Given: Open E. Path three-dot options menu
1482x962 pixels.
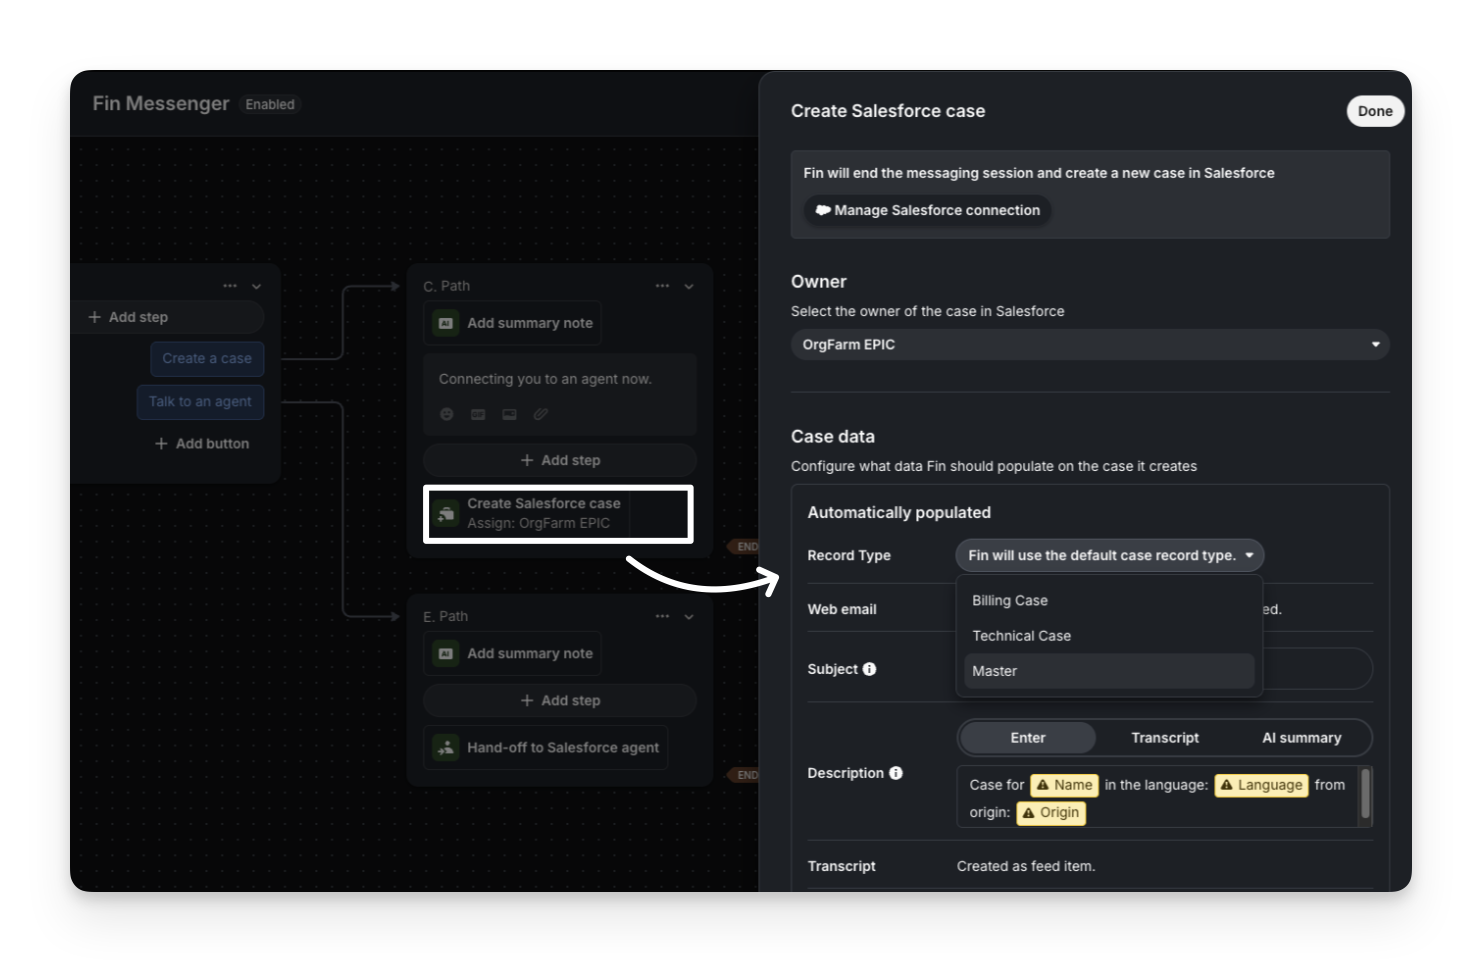Looking at the screenshot, I should coord(662,616).
